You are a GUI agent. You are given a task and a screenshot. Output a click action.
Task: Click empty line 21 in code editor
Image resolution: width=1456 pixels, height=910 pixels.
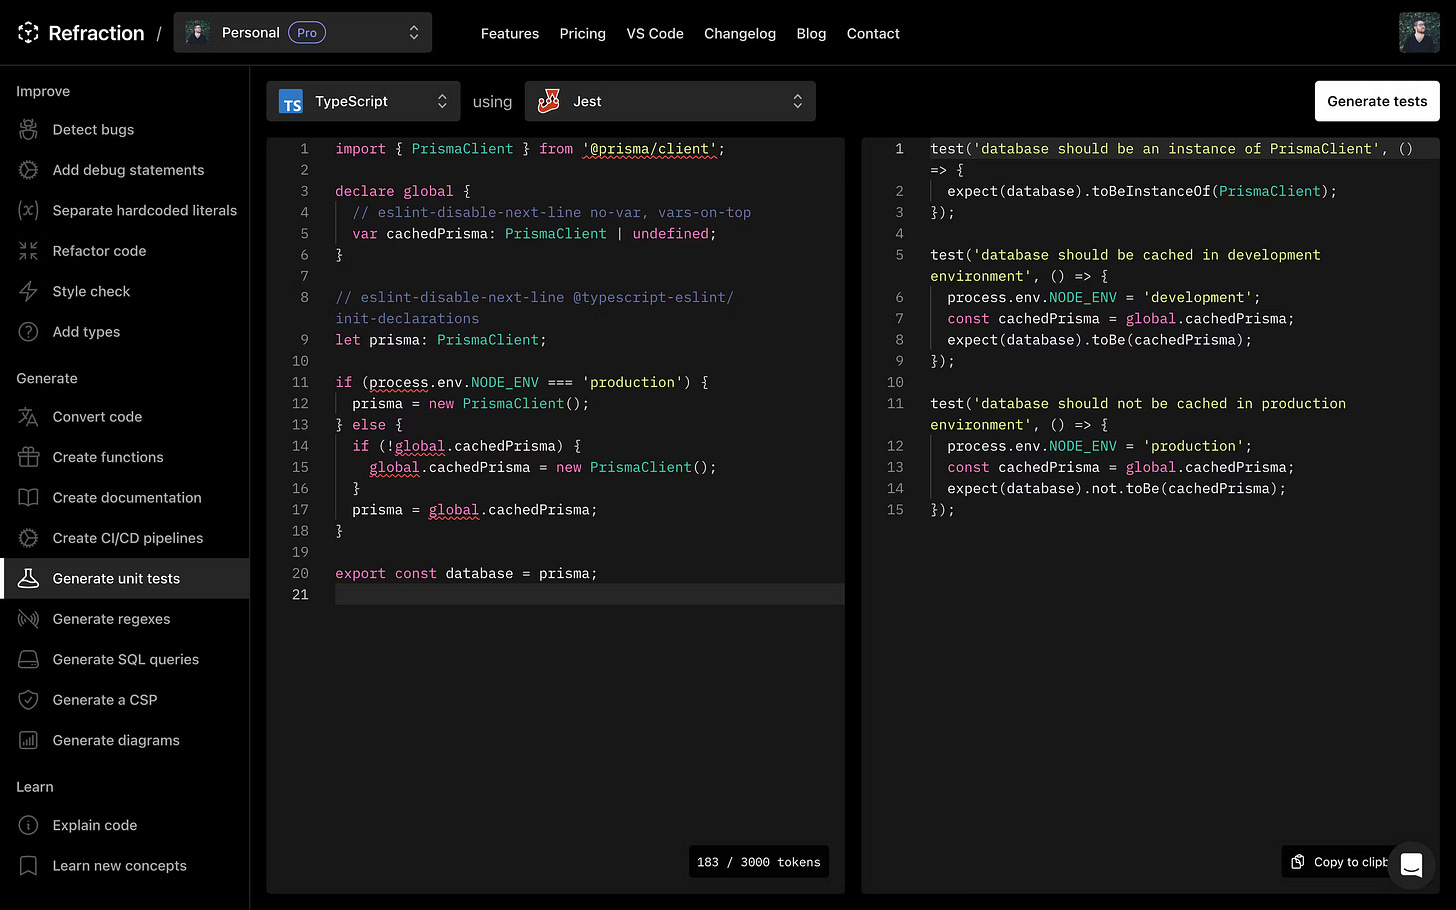pyautogui.click(x=589, y=594)
